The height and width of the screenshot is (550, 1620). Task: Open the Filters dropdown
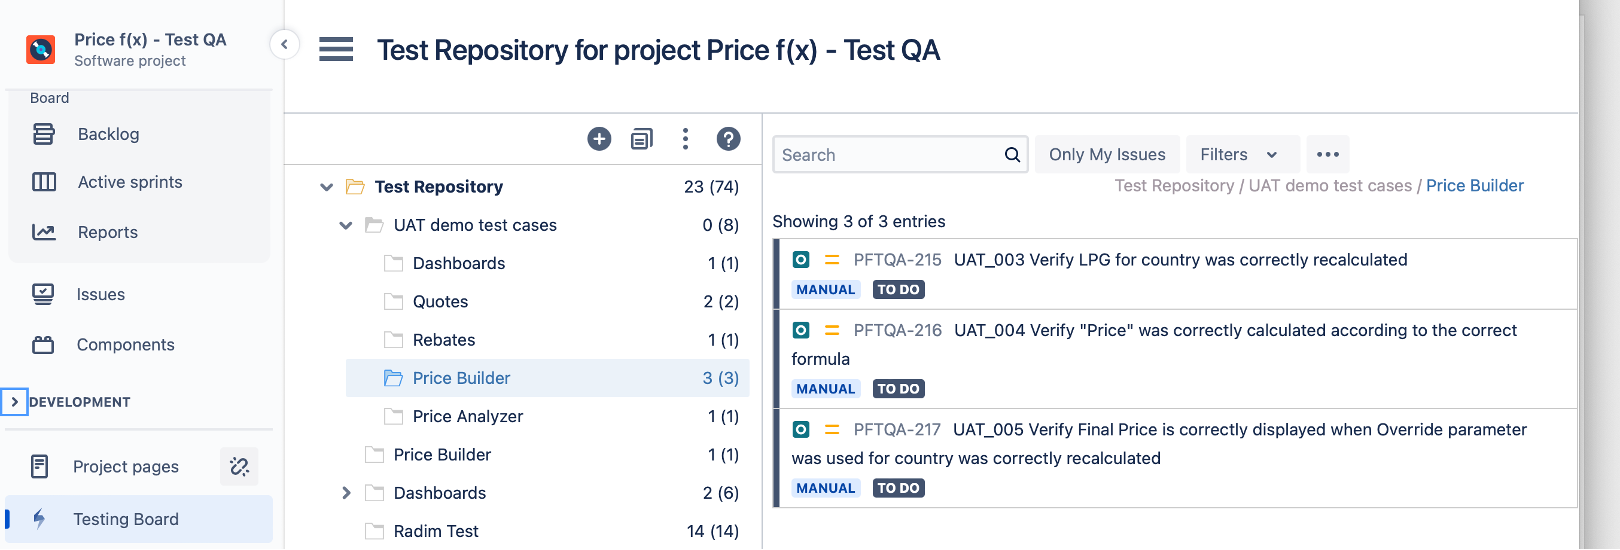click(x=1239, y=154)
